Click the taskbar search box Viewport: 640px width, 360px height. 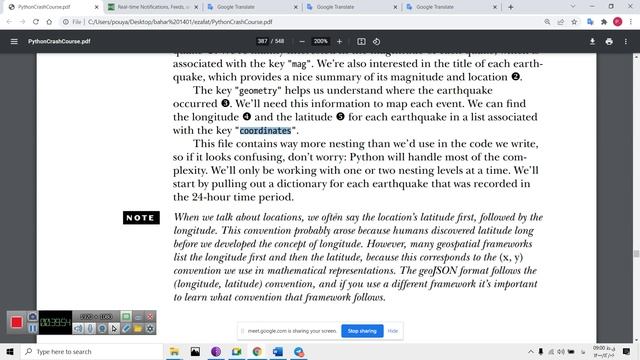click(92, 351)
